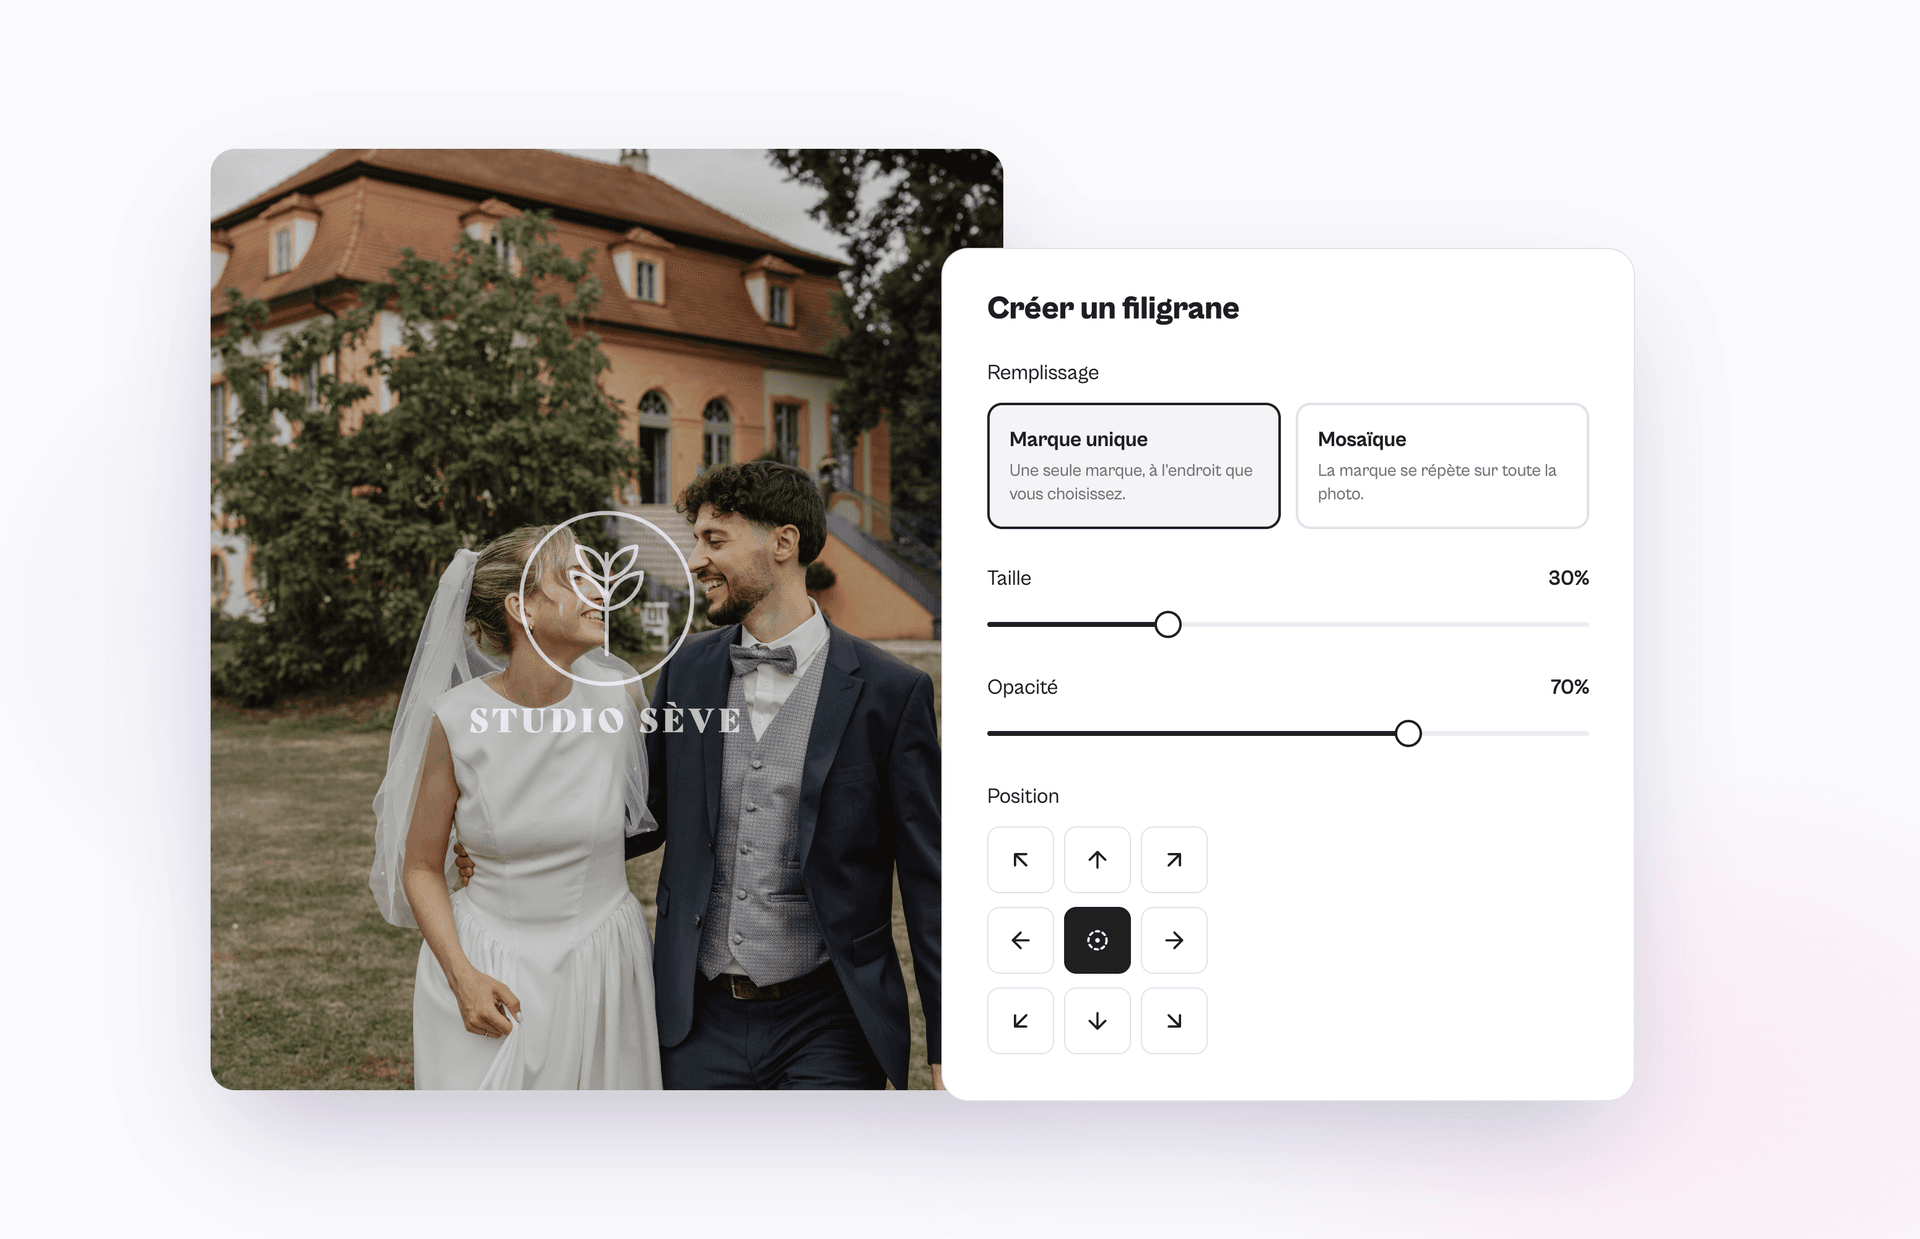Click the Taille slider handle

coord(1168,625)
